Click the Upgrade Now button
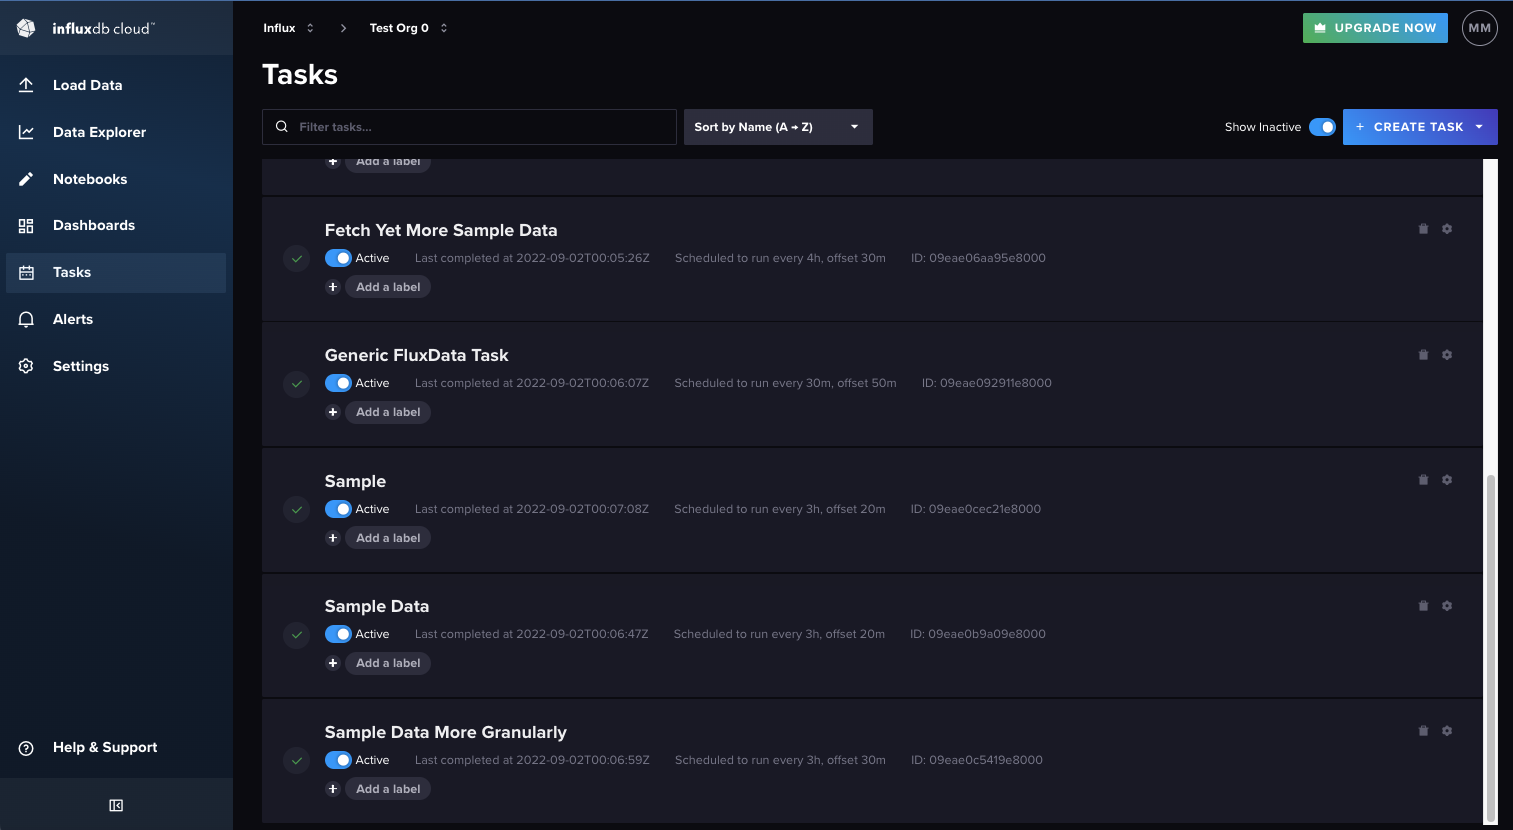This screenshot has height=830, width=1513. click(x=1375, y=27)
